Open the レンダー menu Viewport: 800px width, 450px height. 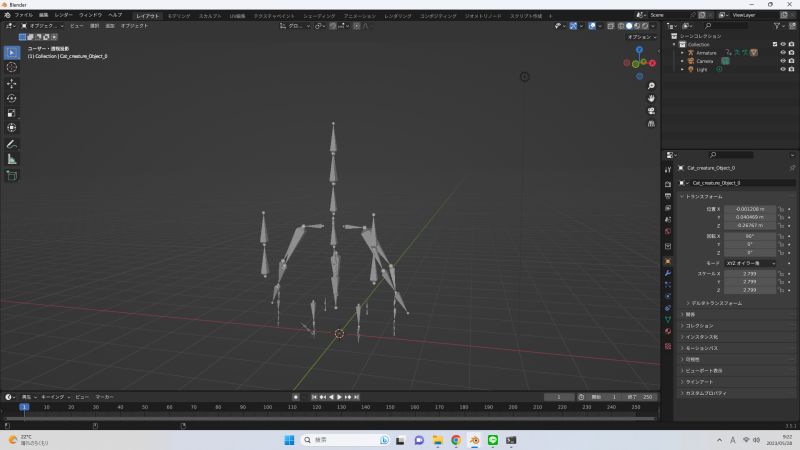pyautogui.click(x=64, y=15)
